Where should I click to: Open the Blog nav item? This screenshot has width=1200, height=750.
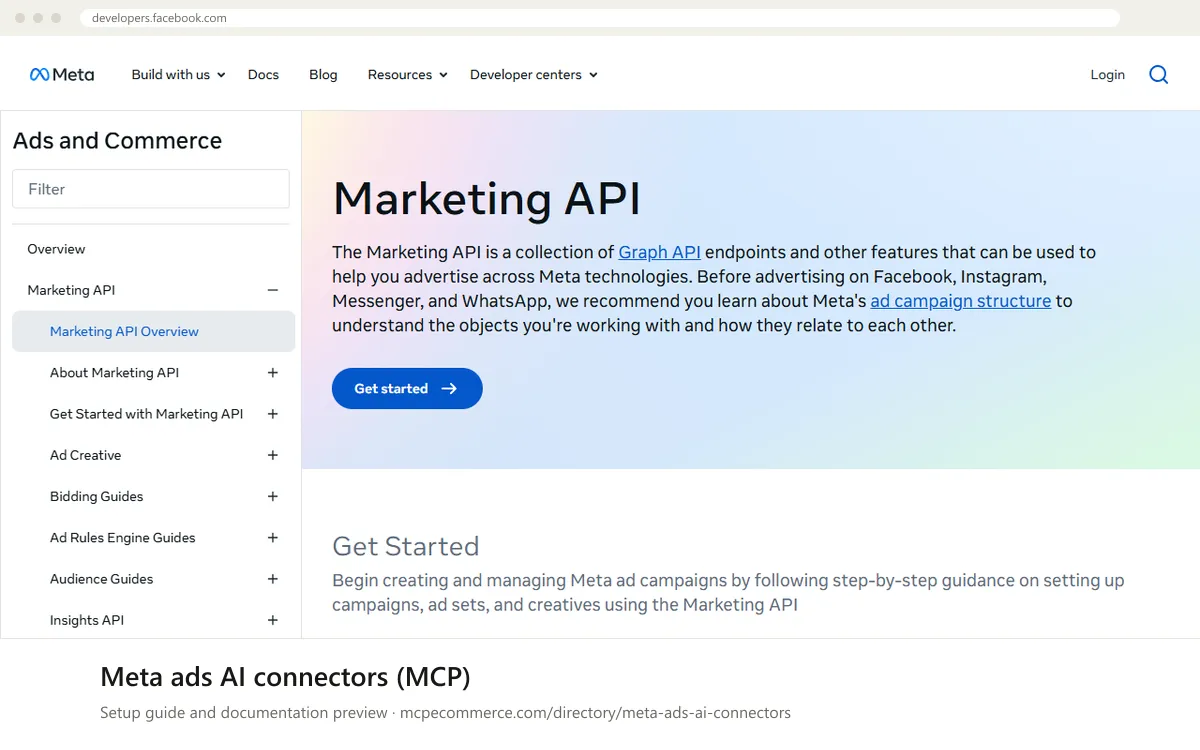pos(323,75)
